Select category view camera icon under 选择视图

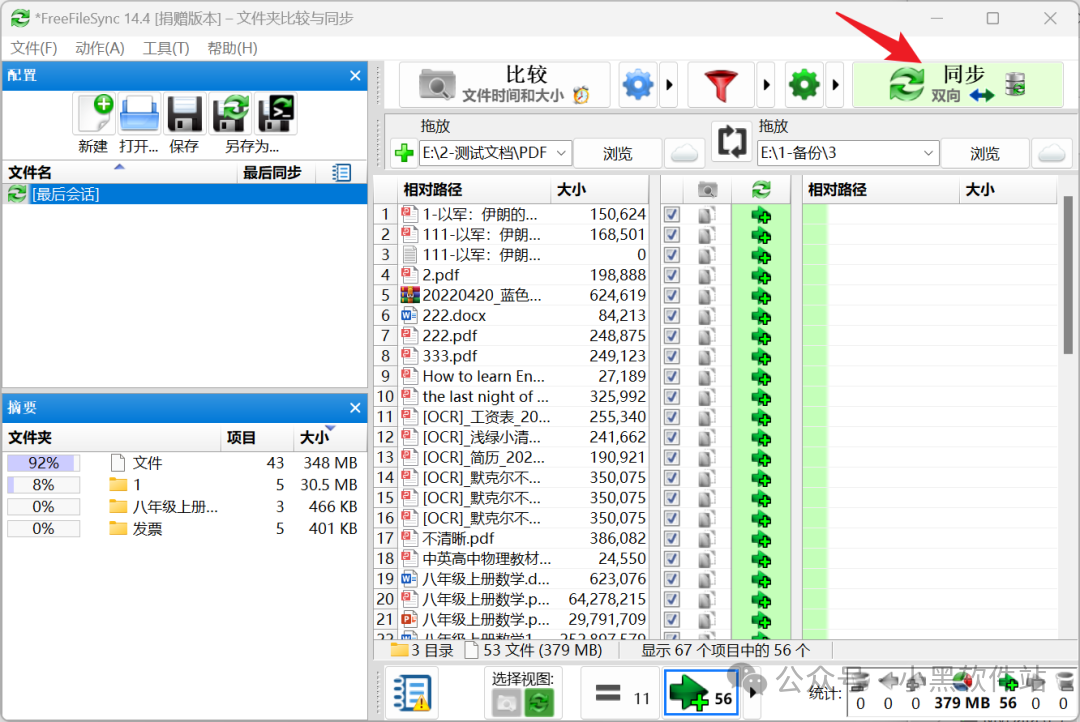(506, 703)
